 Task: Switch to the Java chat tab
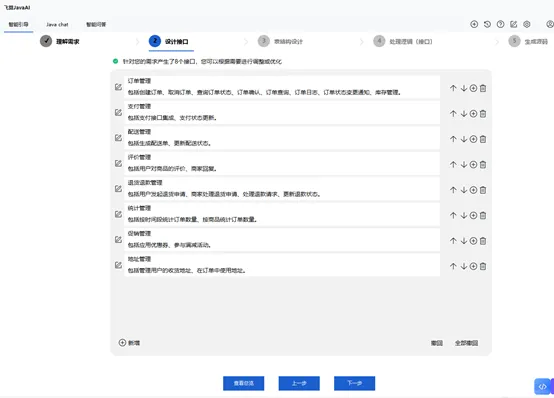[57, 24]
